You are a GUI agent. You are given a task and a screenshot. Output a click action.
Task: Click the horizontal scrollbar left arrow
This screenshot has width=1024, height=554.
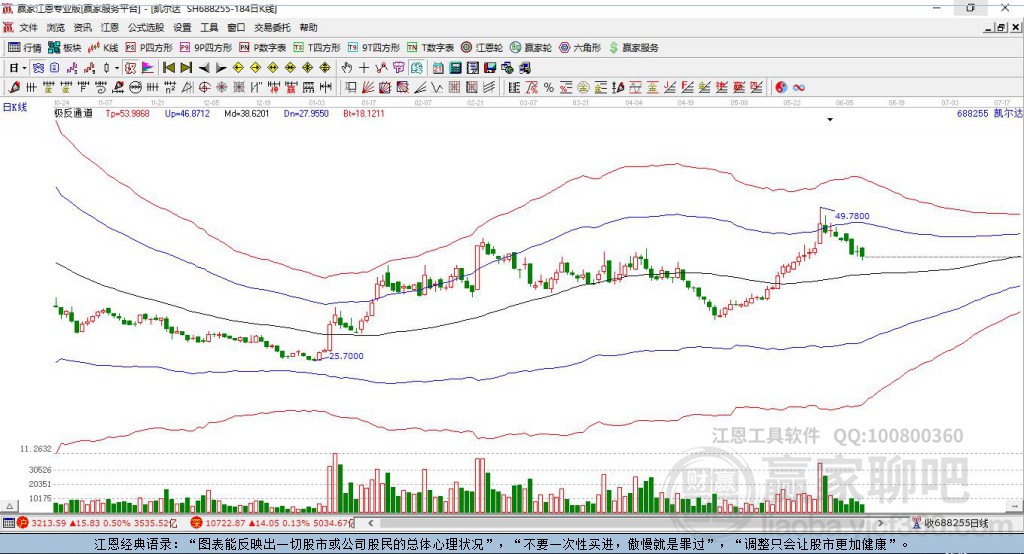coord(371,523)
